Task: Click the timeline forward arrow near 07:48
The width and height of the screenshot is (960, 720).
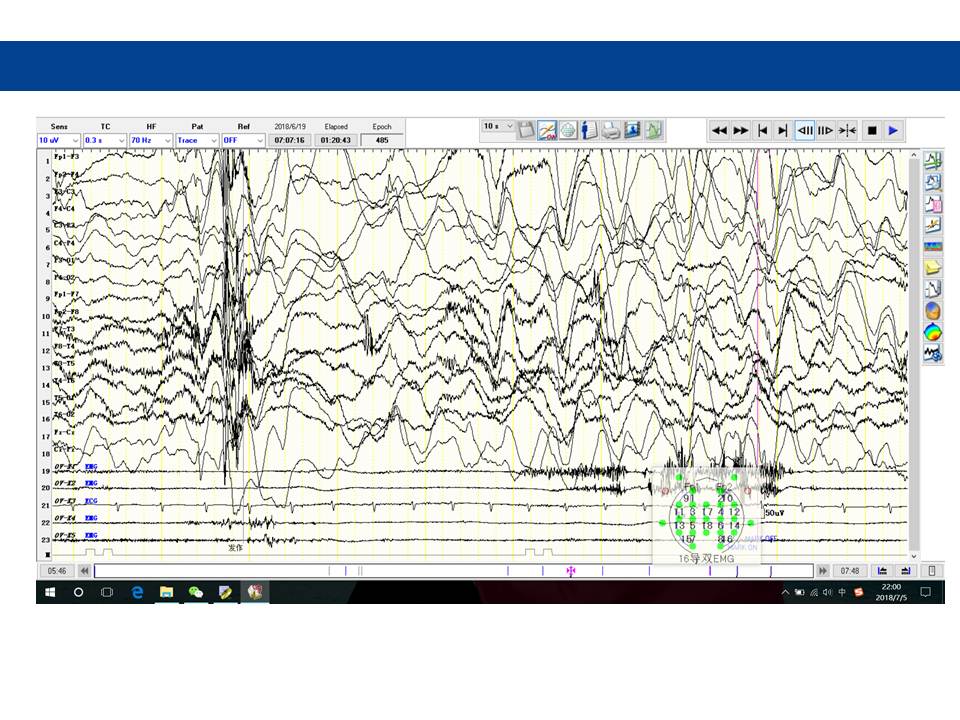Action: pyautogui.click(x=823, y=571)
